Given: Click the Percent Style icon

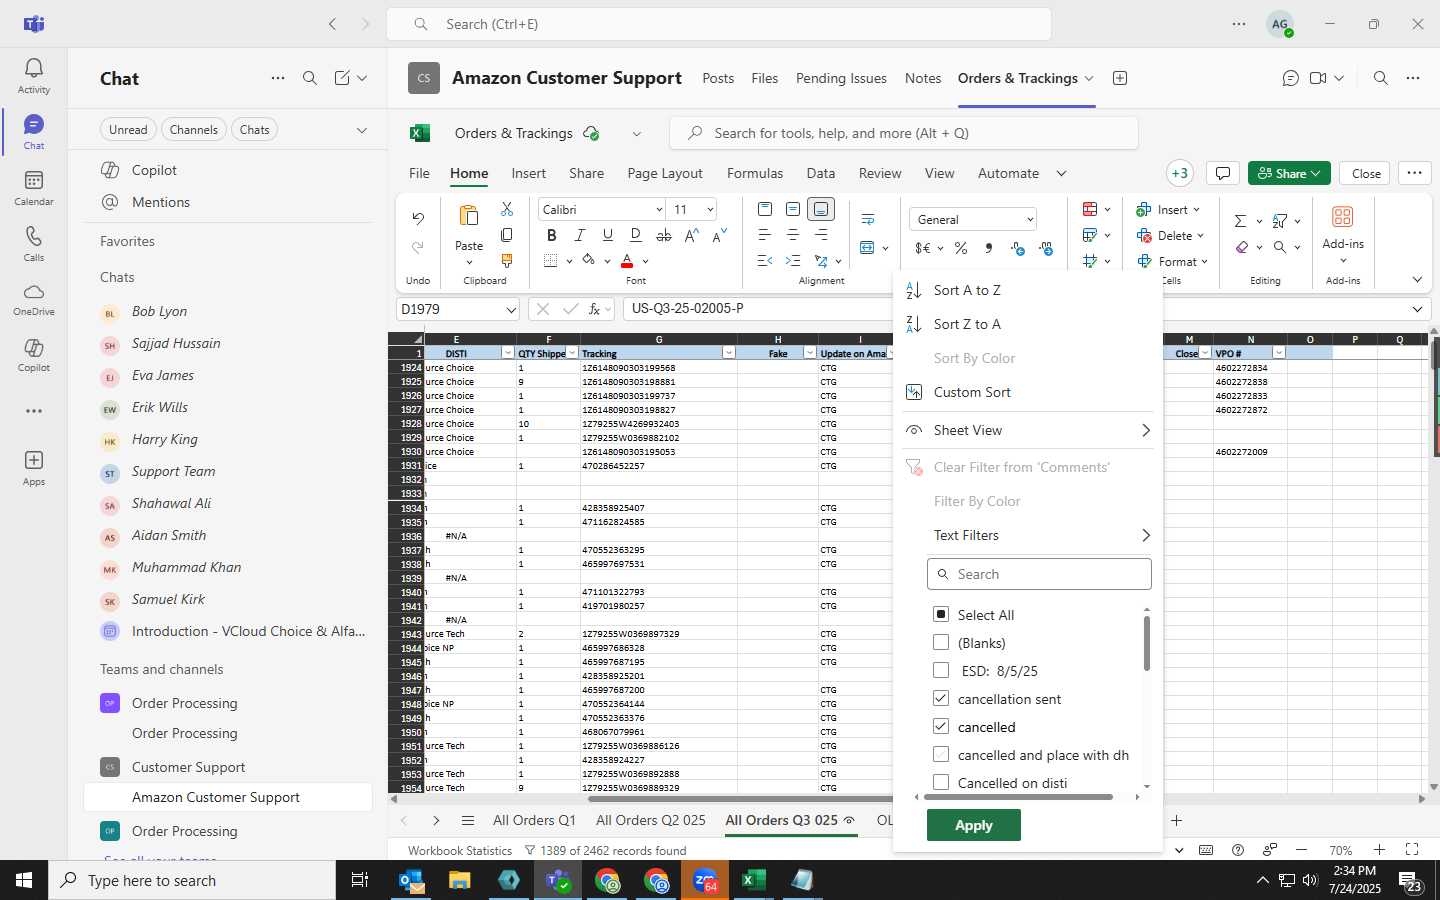Looking at the screenshot, I should coord(961,248).
